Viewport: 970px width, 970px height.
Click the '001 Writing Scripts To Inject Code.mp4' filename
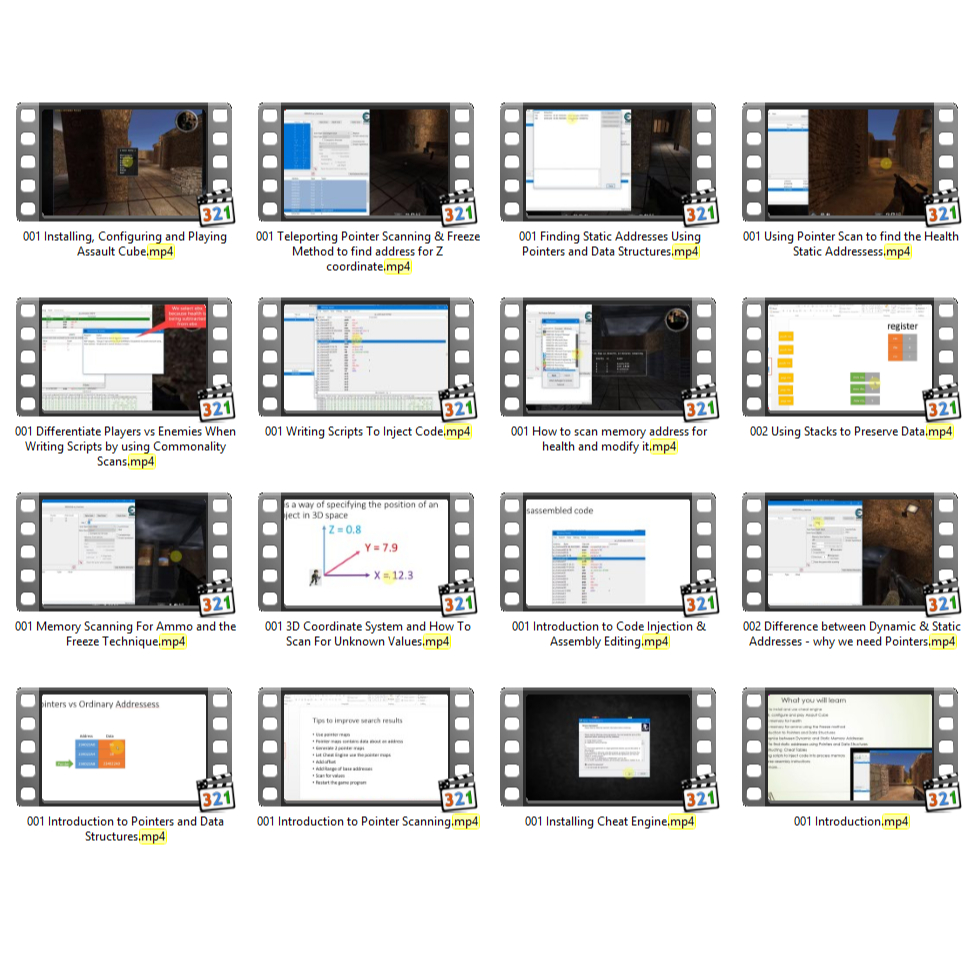coord(367,432)
